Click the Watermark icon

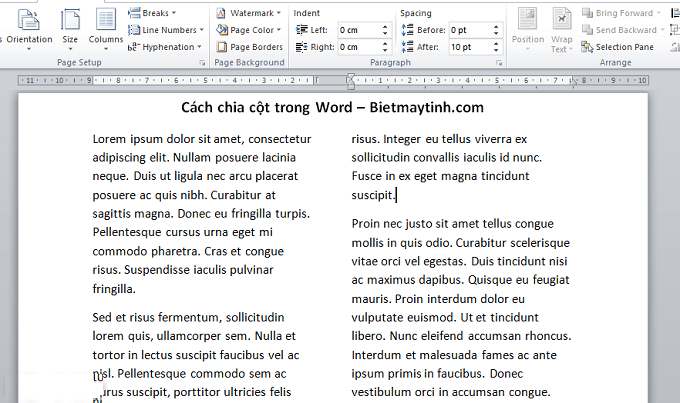coord(221,13)
